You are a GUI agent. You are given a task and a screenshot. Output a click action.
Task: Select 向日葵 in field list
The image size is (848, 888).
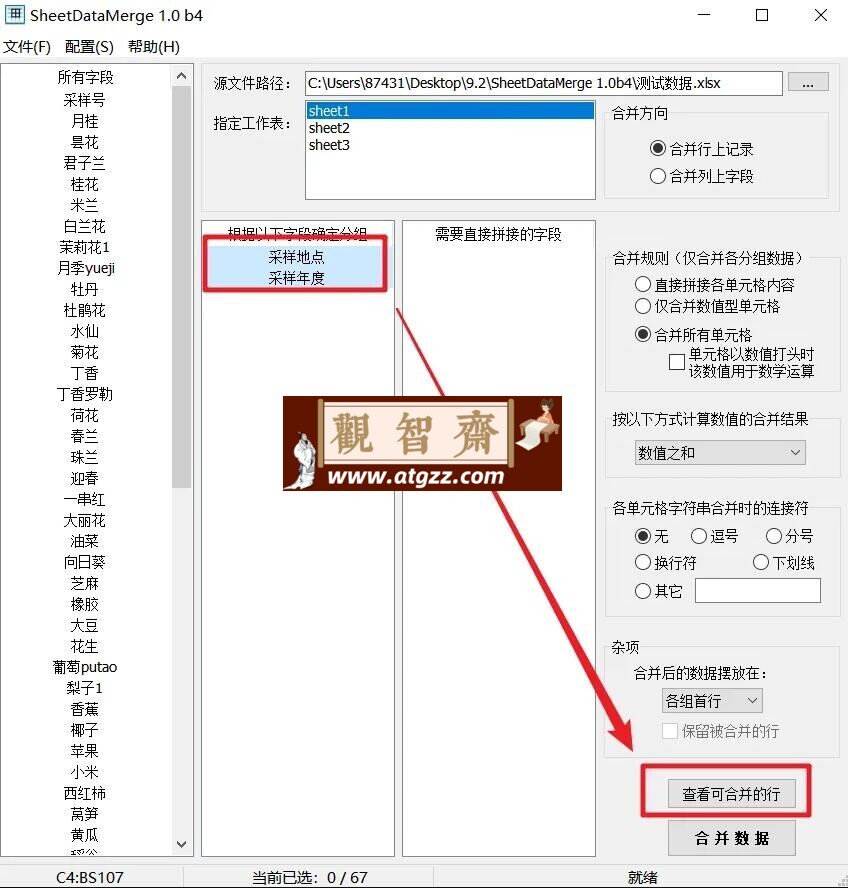click(85, 562)
